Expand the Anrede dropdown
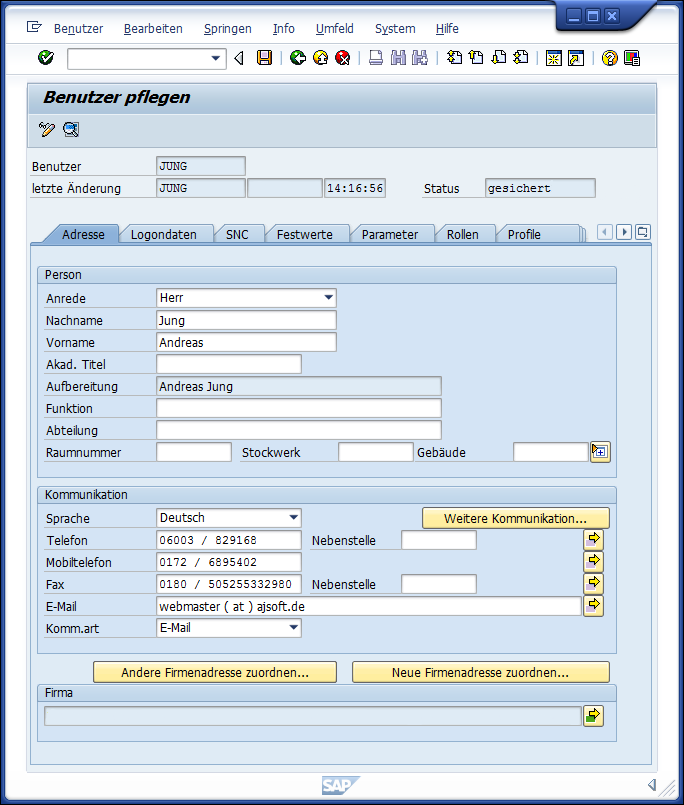Screen dimensions: 684x805 point(328,298)
